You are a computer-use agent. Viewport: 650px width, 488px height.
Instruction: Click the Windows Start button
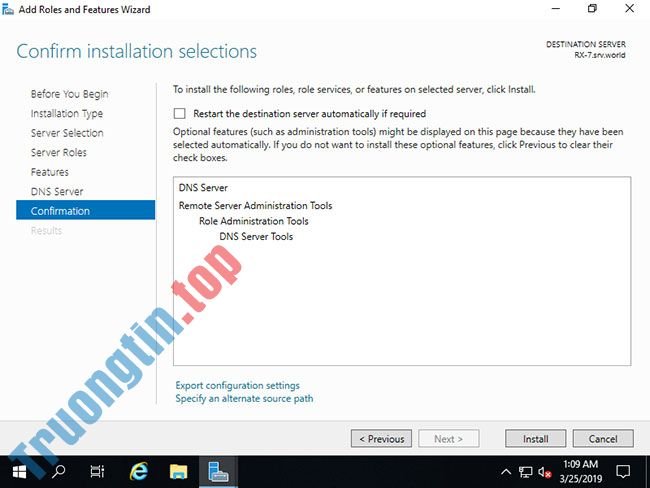19,472
